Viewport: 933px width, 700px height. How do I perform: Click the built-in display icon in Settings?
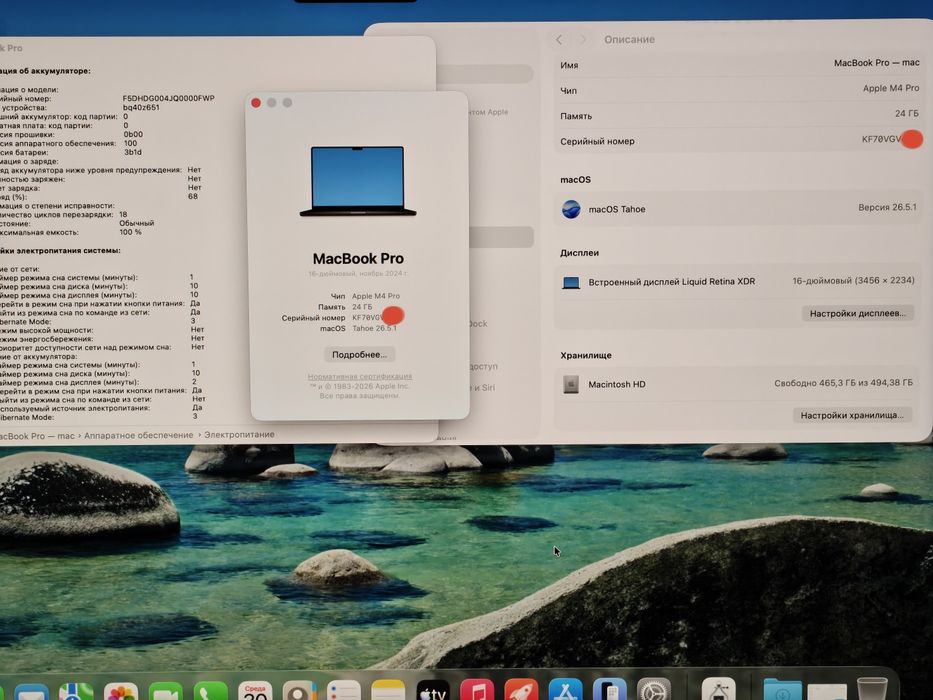click(571, 282)
